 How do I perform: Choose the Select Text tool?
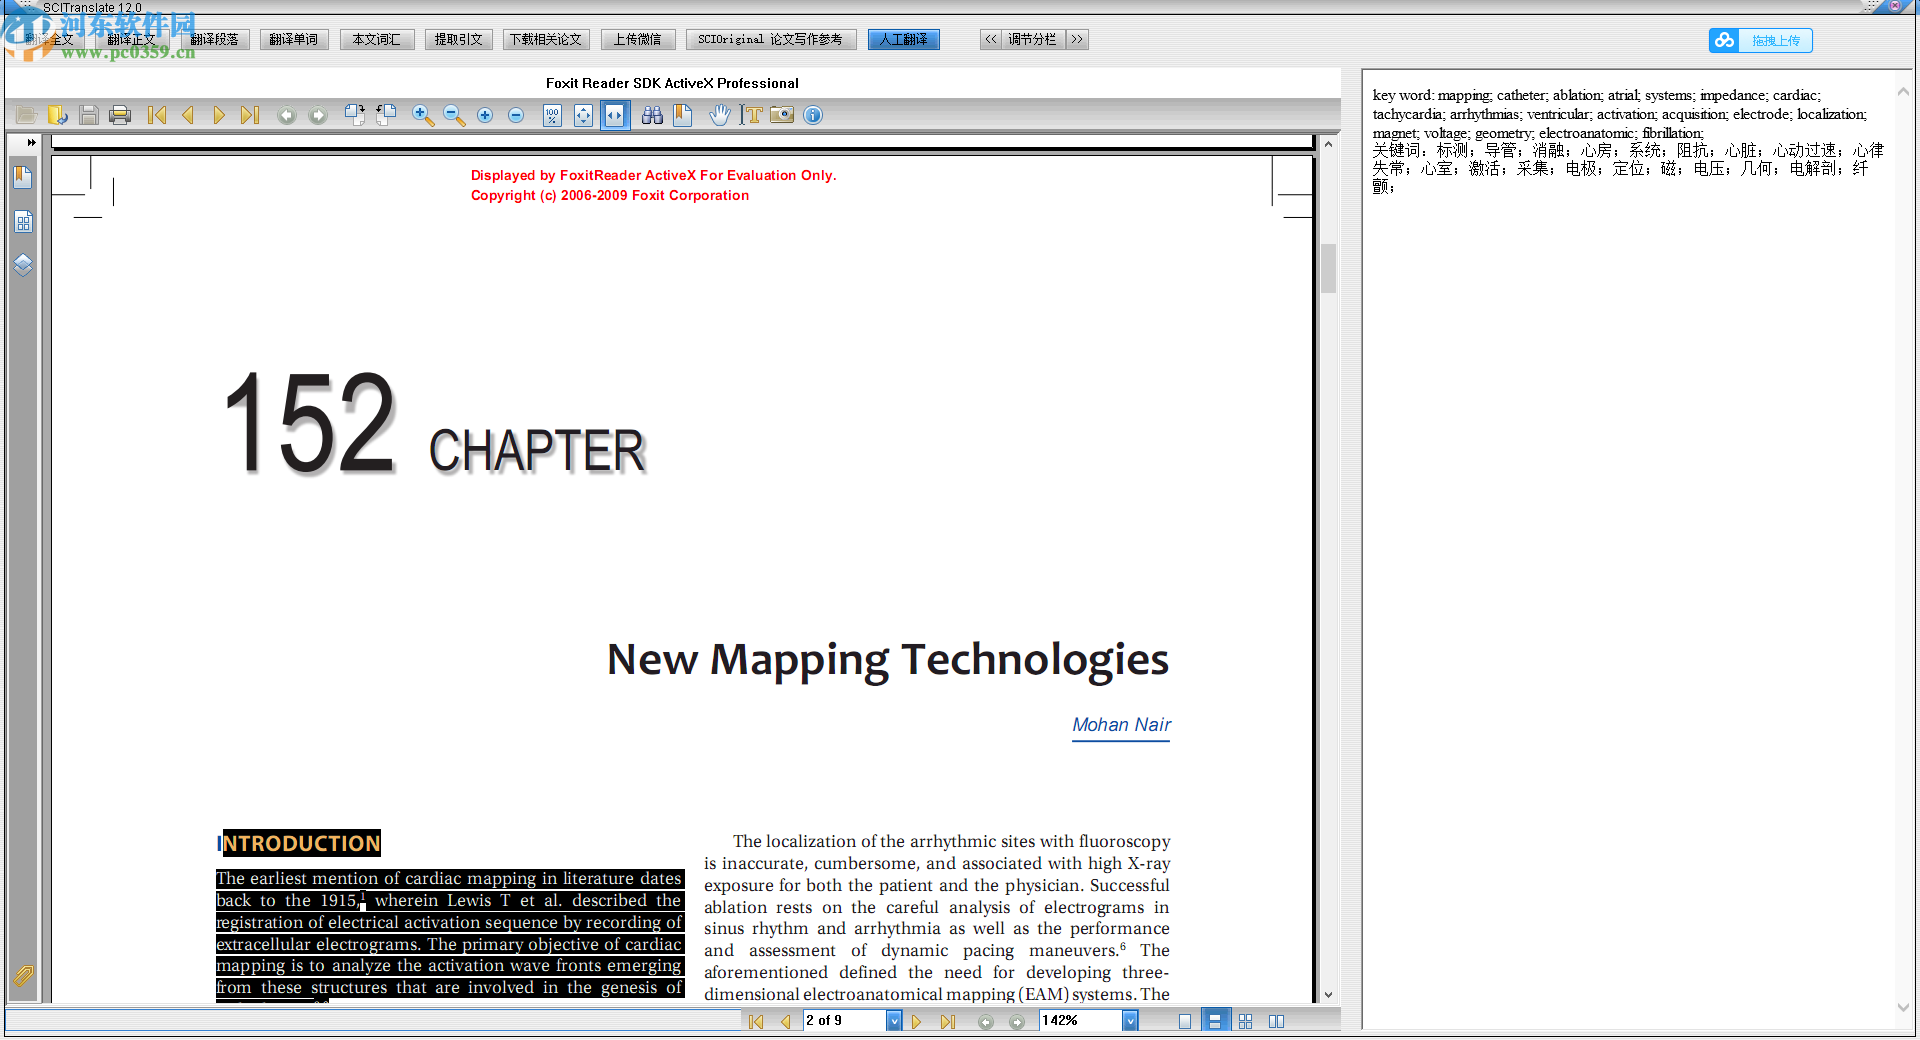point(751,116)
